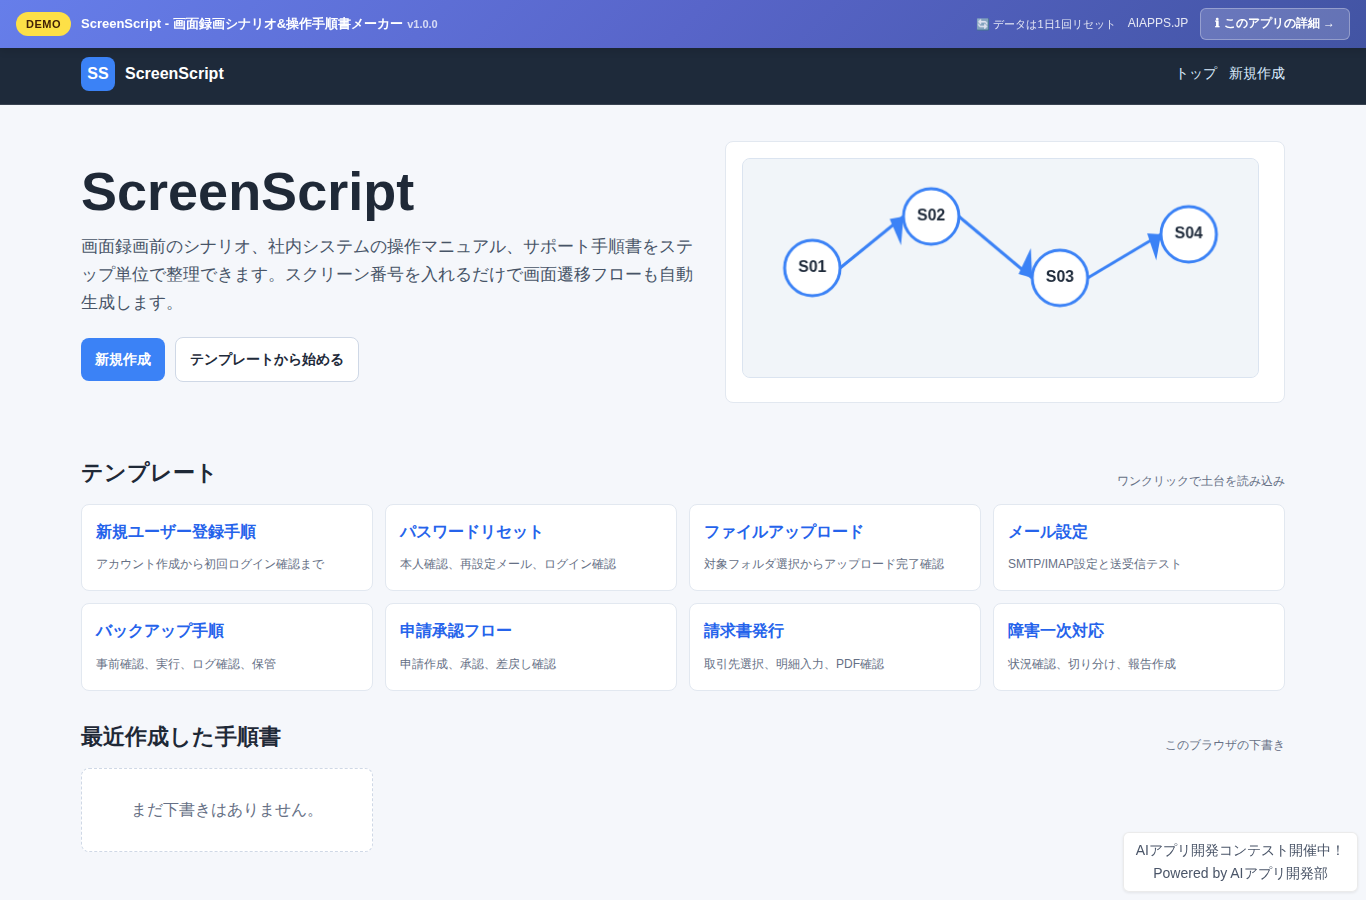This screenshot has width=1366, height=900.
Task: Load the メール設定 template
Action: [1139, 547]
